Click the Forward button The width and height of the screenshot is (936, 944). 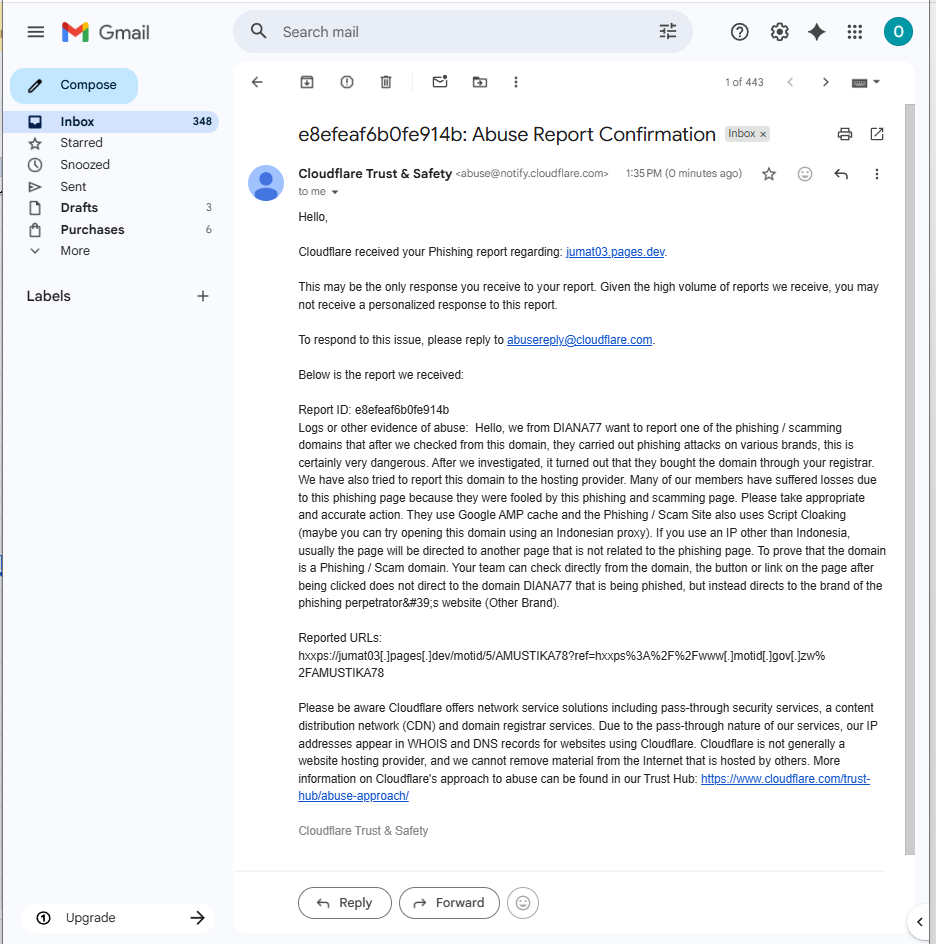tap(449, 902)
